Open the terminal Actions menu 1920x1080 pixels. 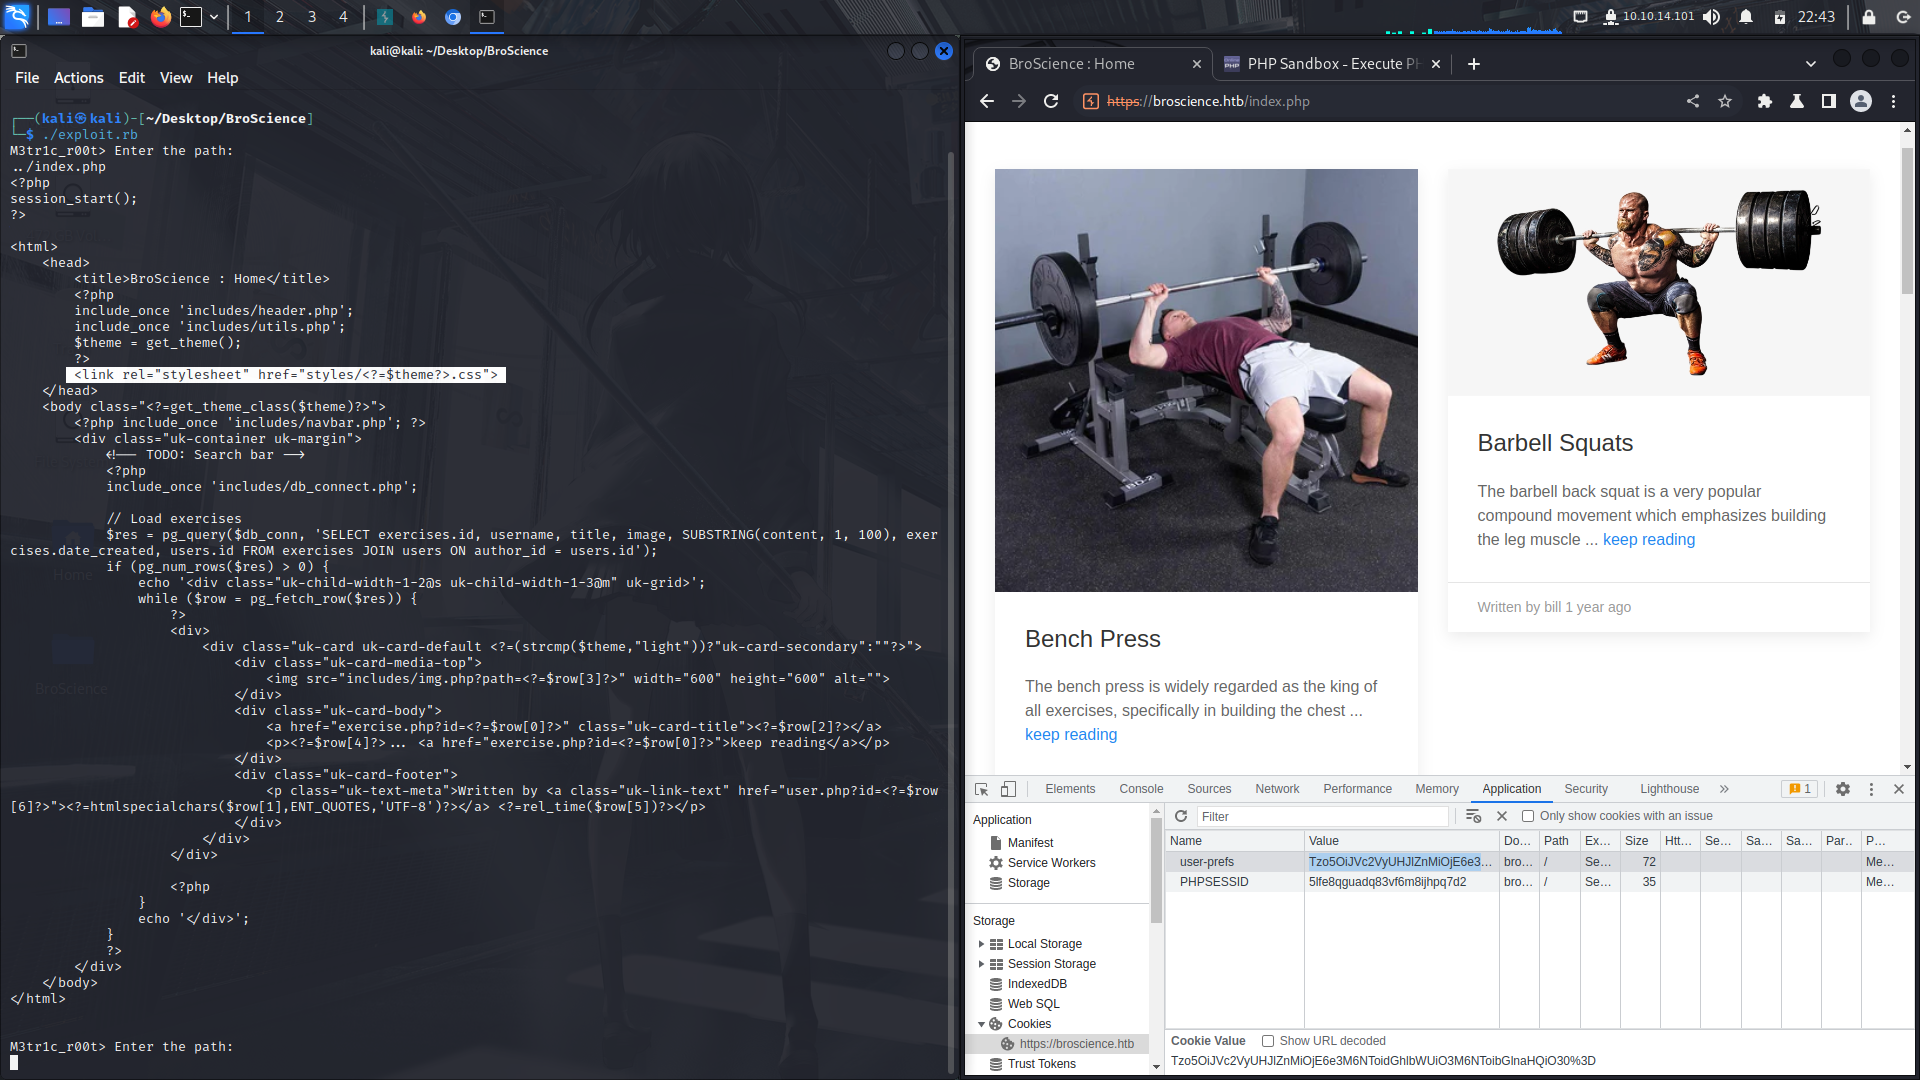pyautogui.click(x=78, y=78)
